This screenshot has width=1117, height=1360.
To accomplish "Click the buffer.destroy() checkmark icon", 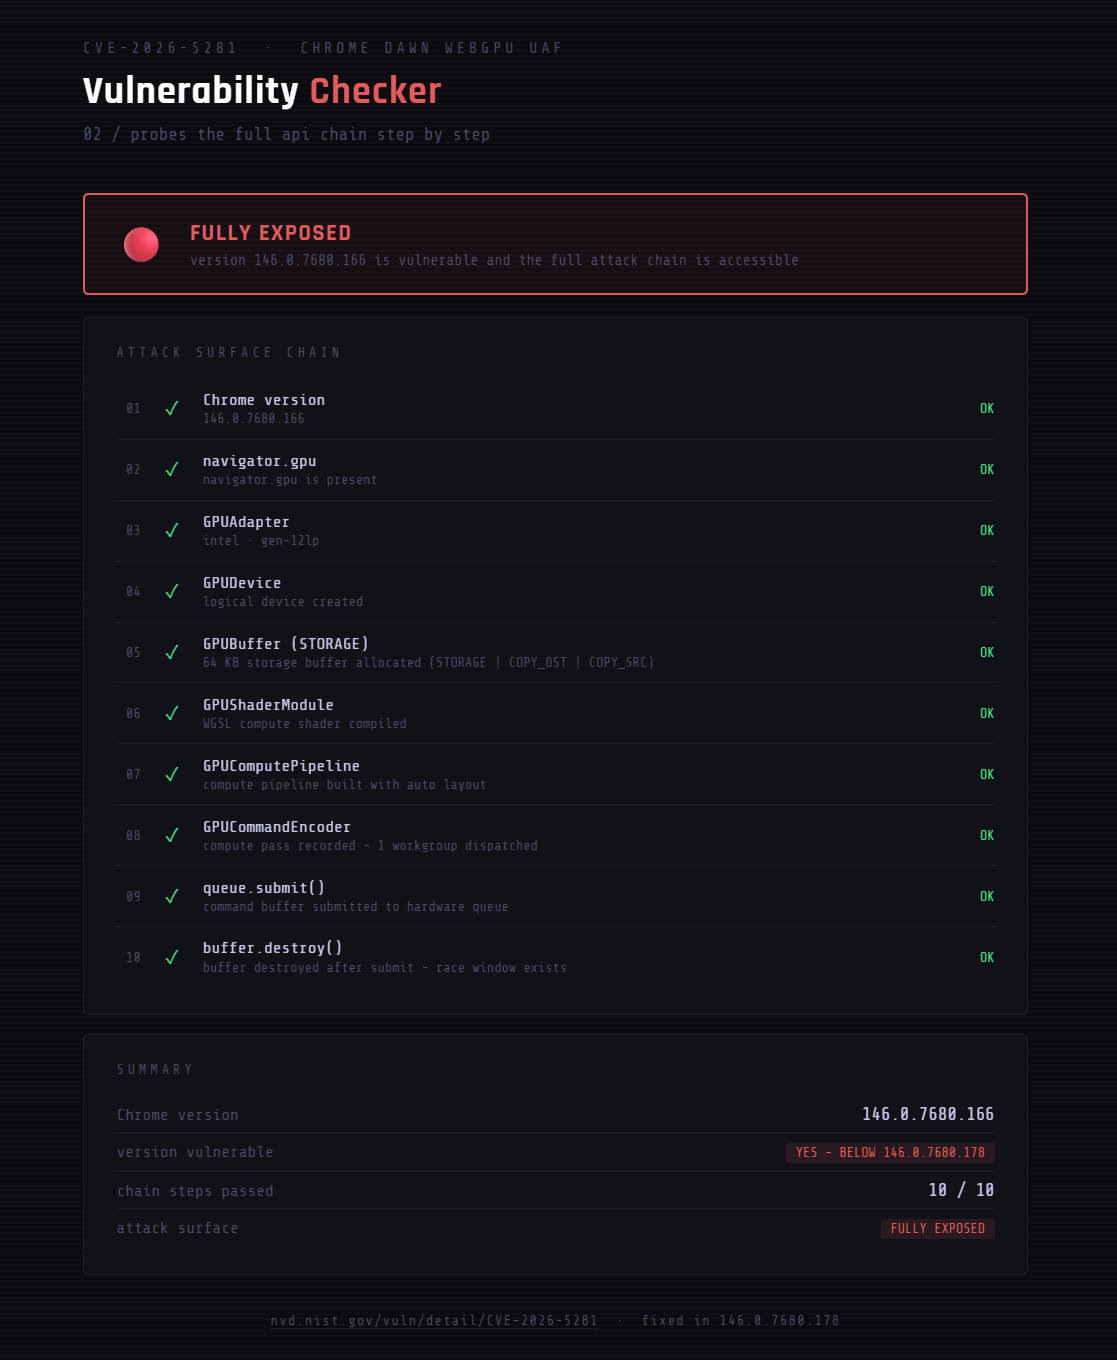I will coord(172,957).
